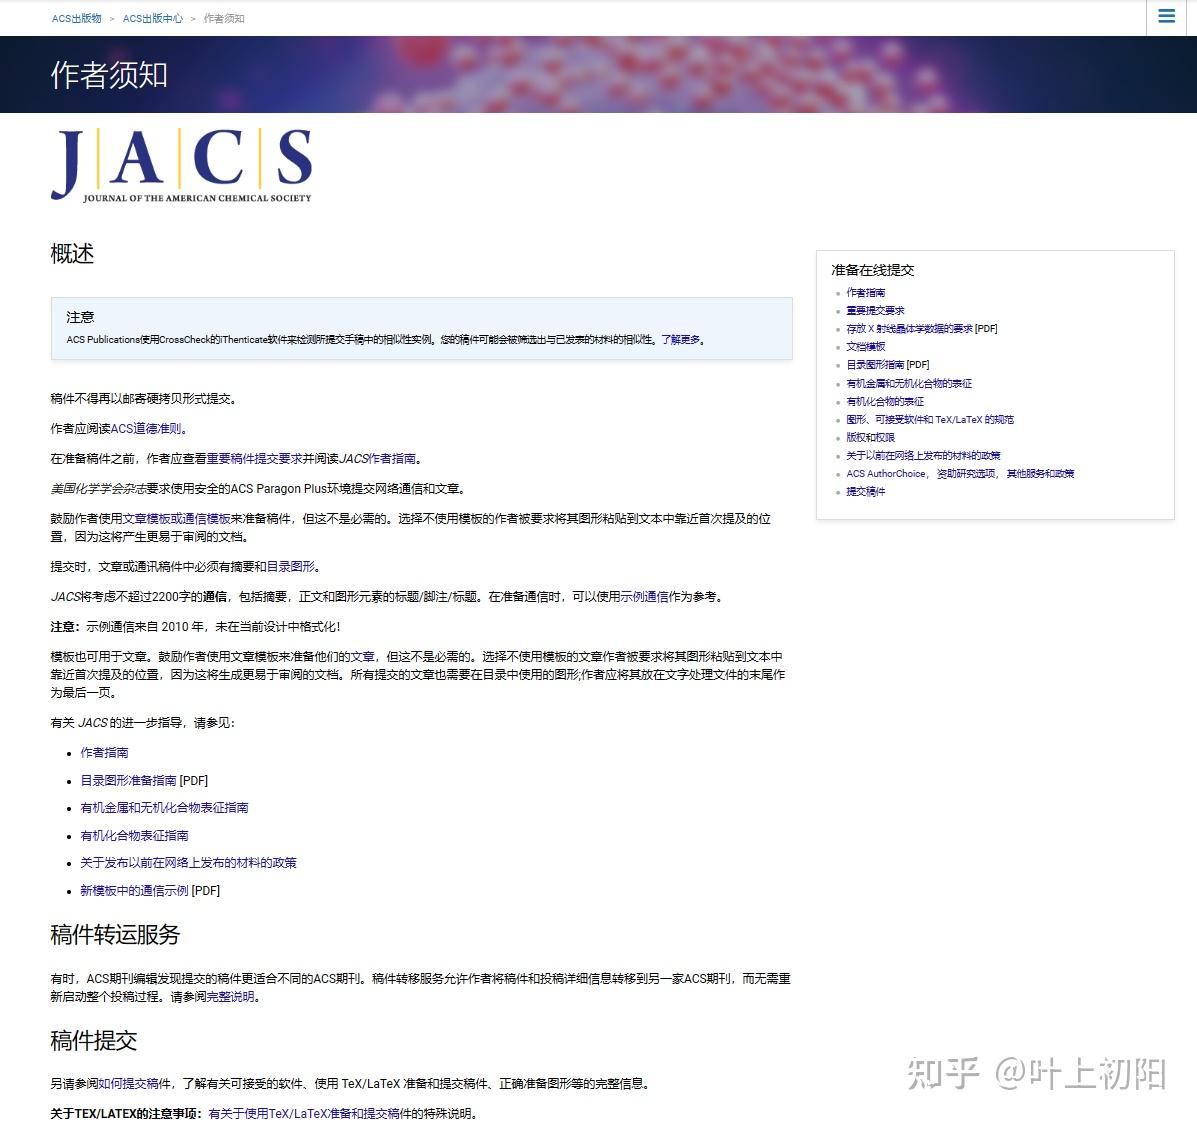Click the 概述 section heading
Screen dimensions: 1197x1122
[72, 253]
